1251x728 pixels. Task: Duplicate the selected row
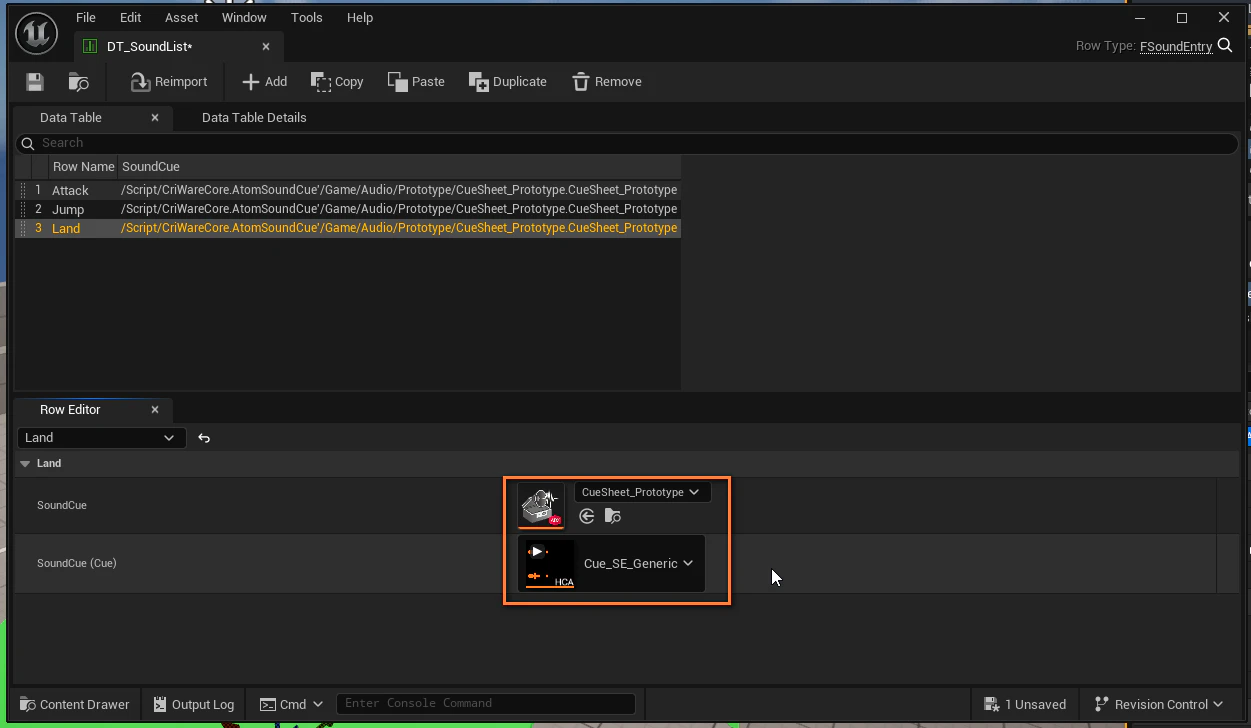pyautogui.click(x=507, y=82)
